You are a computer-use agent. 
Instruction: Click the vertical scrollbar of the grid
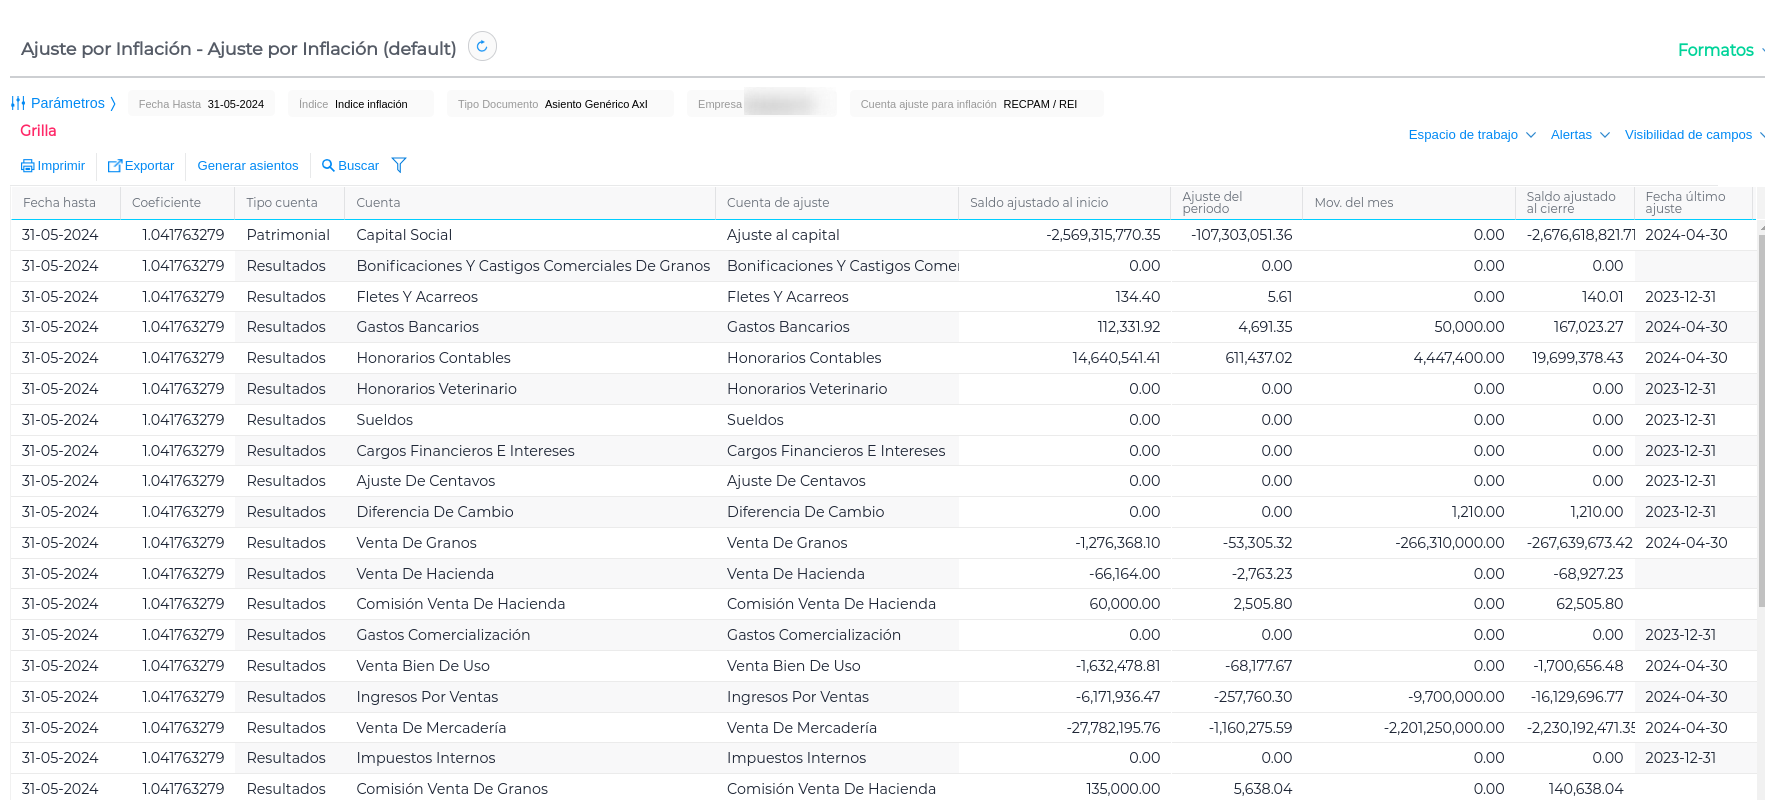coord(1761,420)
